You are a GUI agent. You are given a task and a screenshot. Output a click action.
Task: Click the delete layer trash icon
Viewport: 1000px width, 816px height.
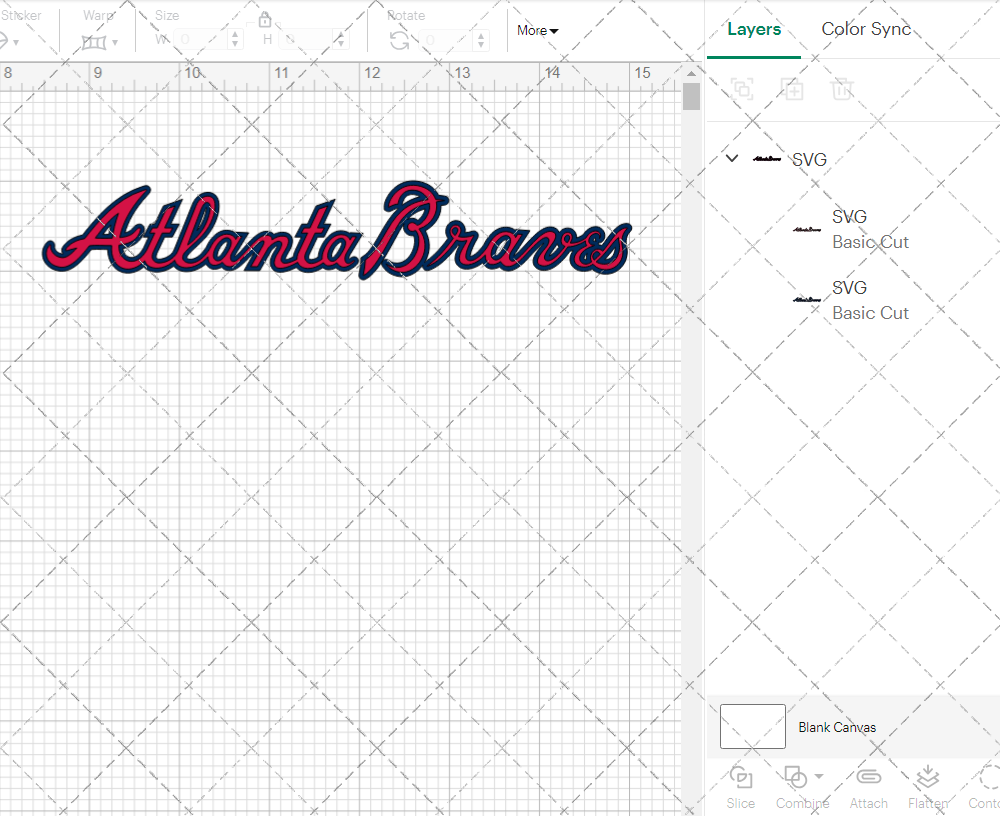[x=842, y=89]
